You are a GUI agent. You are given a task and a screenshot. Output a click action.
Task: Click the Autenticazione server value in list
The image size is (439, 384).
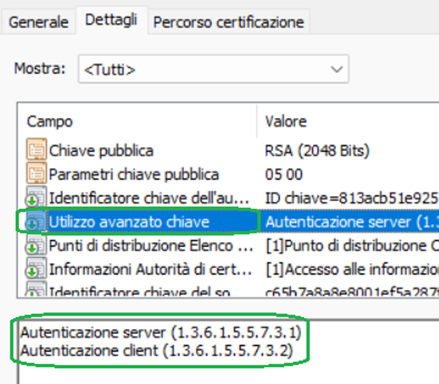[352, 222]
